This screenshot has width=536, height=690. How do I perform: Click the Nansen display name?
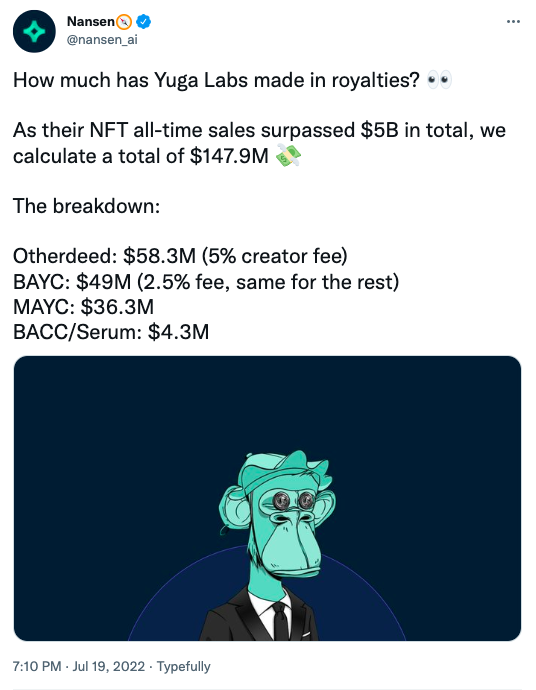[x=91, y=21]
